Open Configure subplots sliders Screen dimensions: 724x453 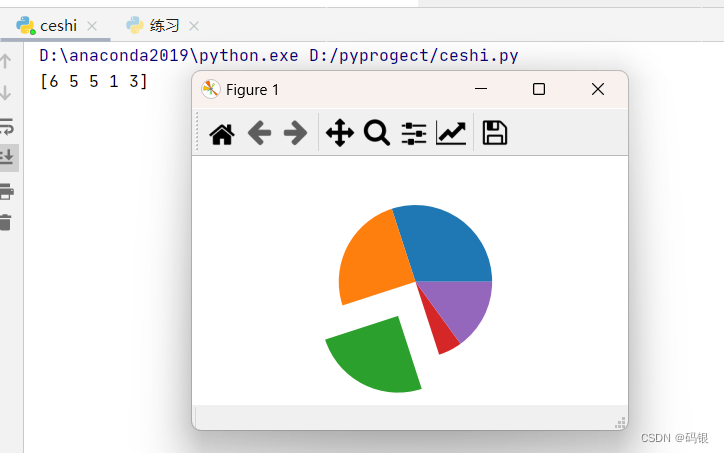point(414,133)
